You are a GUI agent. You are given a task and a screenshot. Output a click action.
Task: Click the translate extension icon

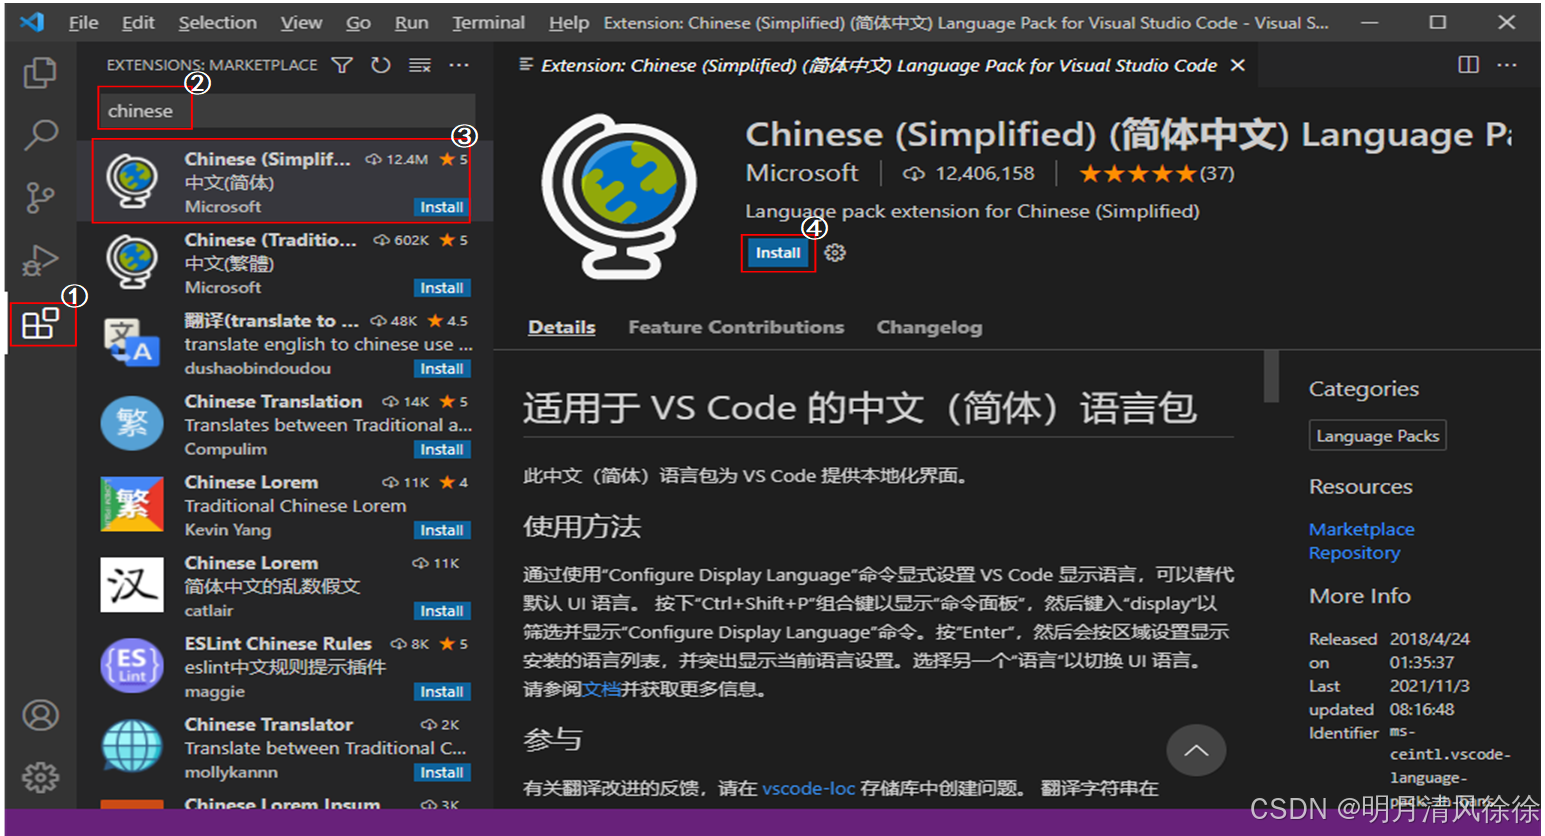[131, 343]
